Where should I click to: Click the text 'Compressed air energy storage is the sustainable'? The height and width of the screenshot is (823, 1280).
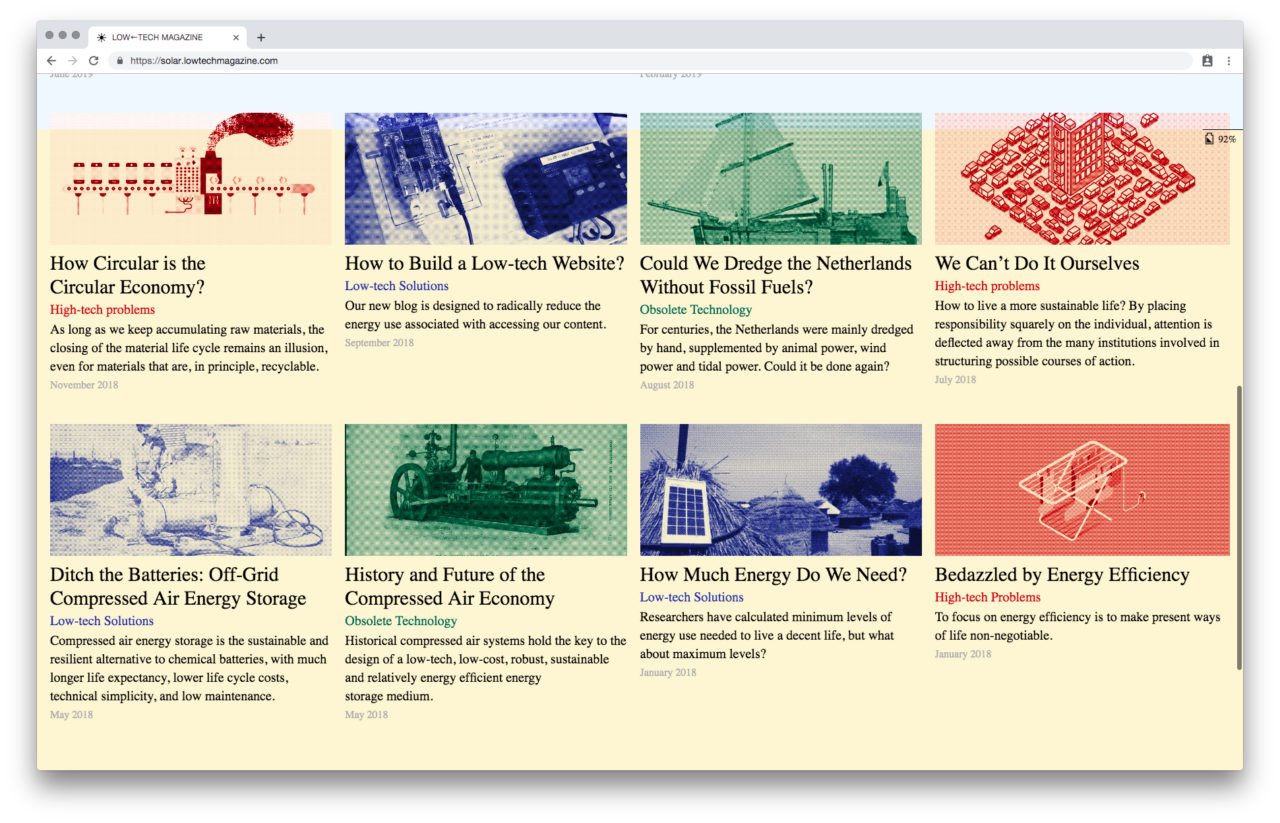189,641
